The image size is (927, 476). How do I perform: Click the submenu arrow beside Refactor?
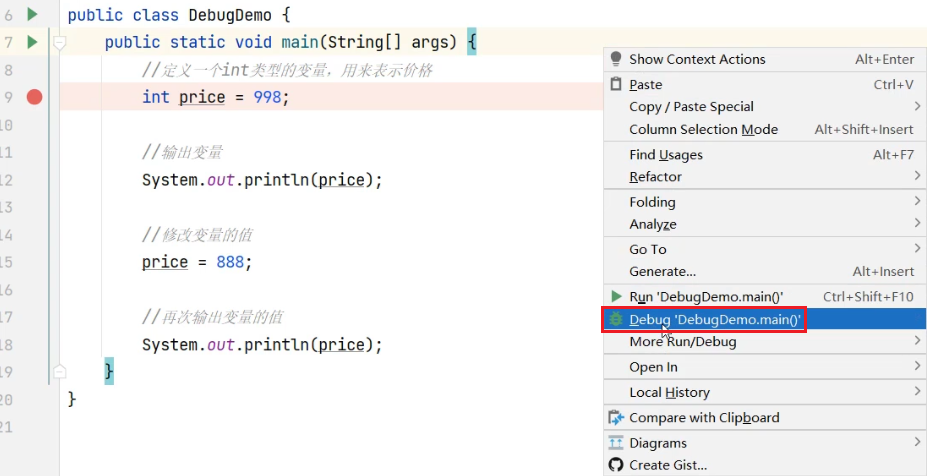point(917,176)
